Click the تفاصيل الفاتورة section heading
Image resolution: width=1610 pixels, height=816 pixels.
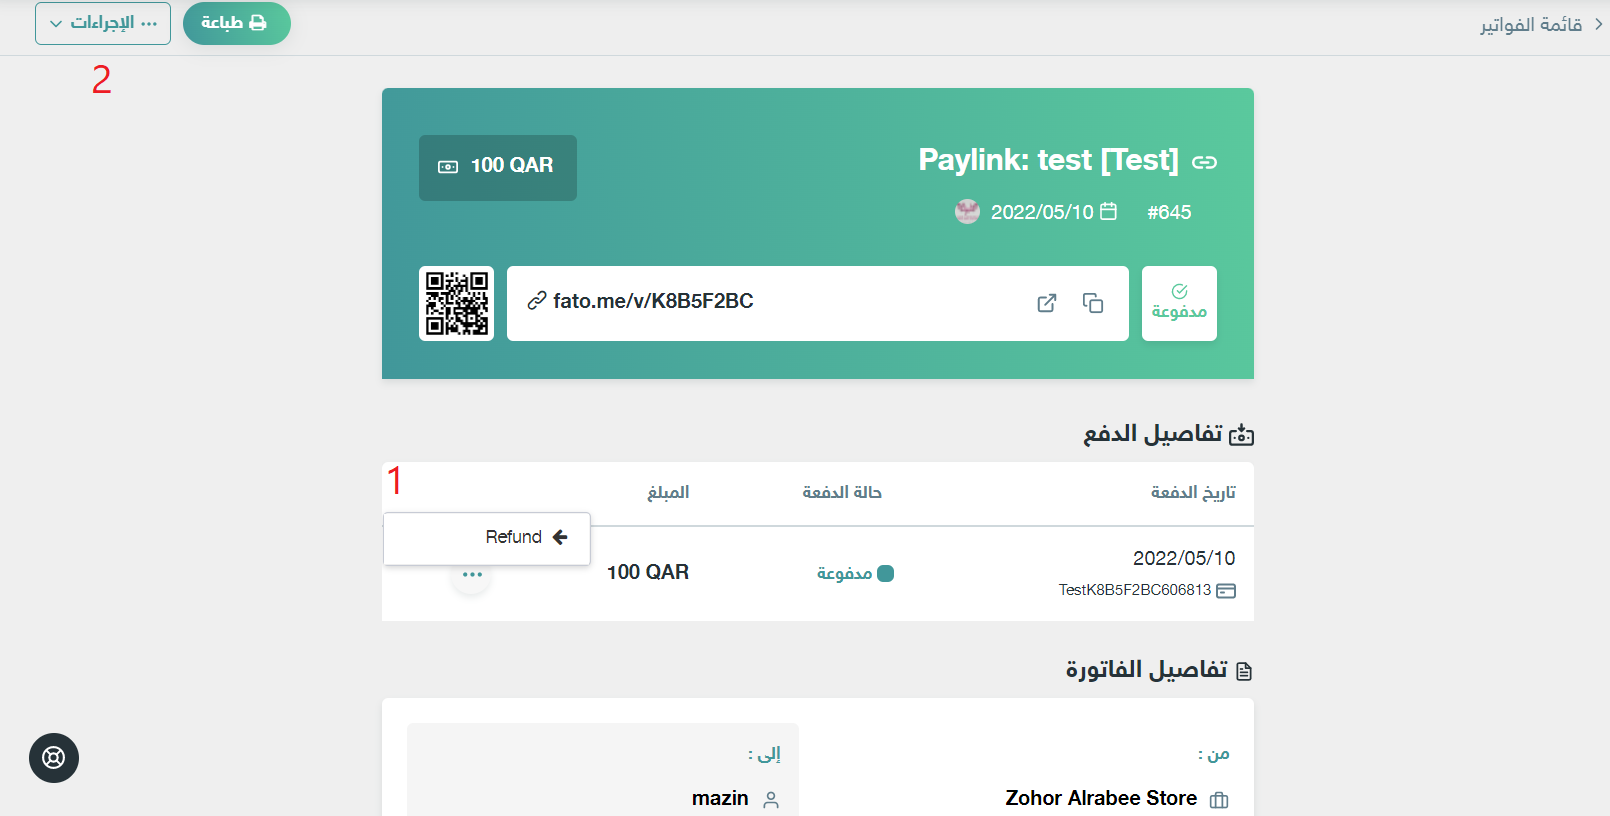(1146, 669)
